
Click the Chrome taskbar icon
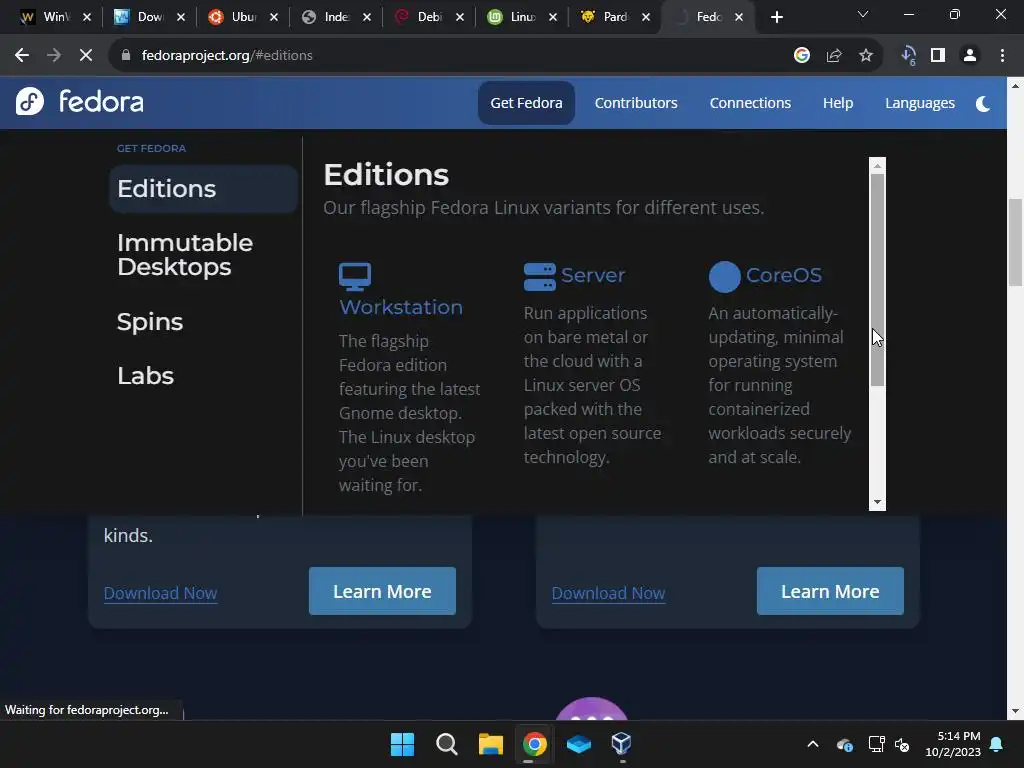click(x=534, y=744)
